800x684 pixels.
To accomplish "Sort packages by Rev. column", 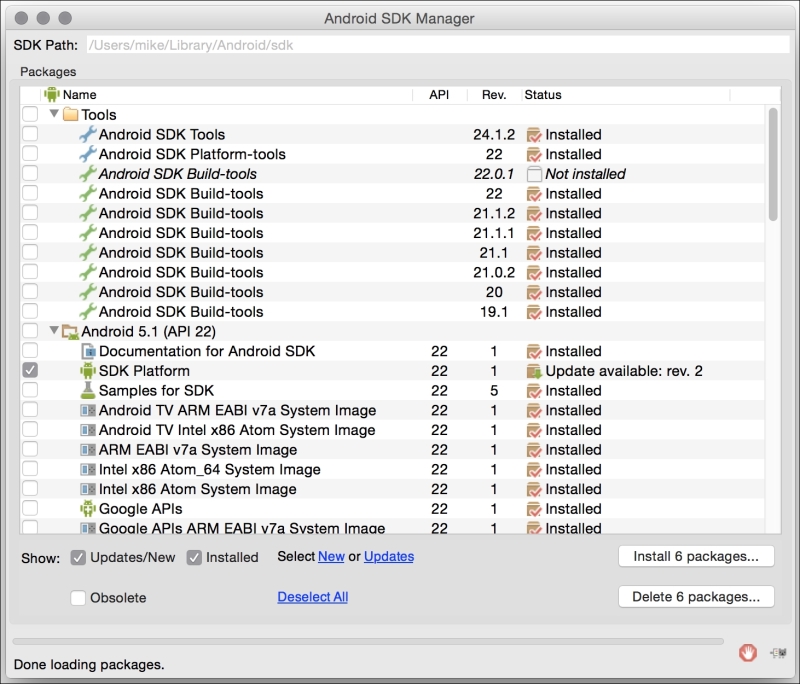I will pyautogui.click(x=494, y=95).
